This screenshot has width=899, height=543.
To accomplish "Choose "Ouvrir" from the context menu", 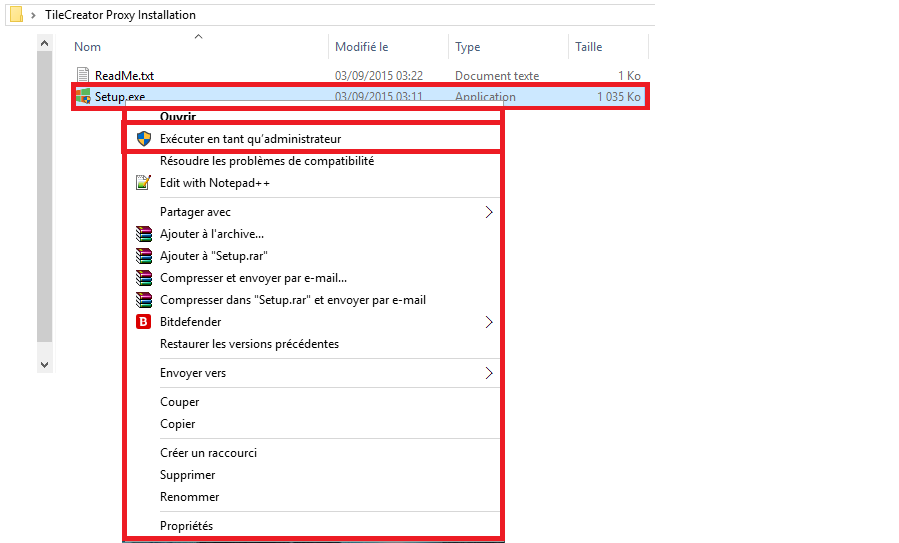I will coord(177,117).
